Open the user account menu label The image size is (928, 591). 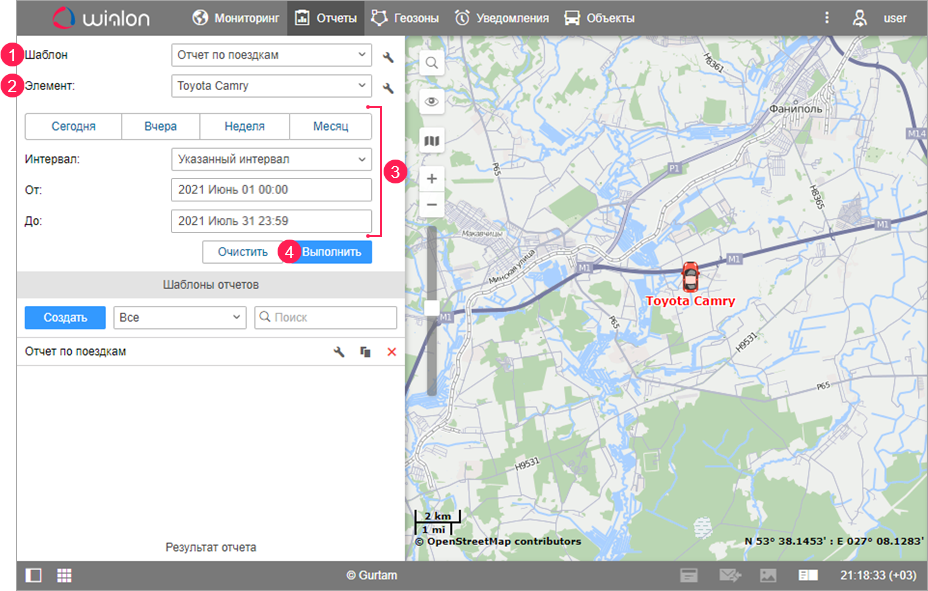[x=895, y=18]
